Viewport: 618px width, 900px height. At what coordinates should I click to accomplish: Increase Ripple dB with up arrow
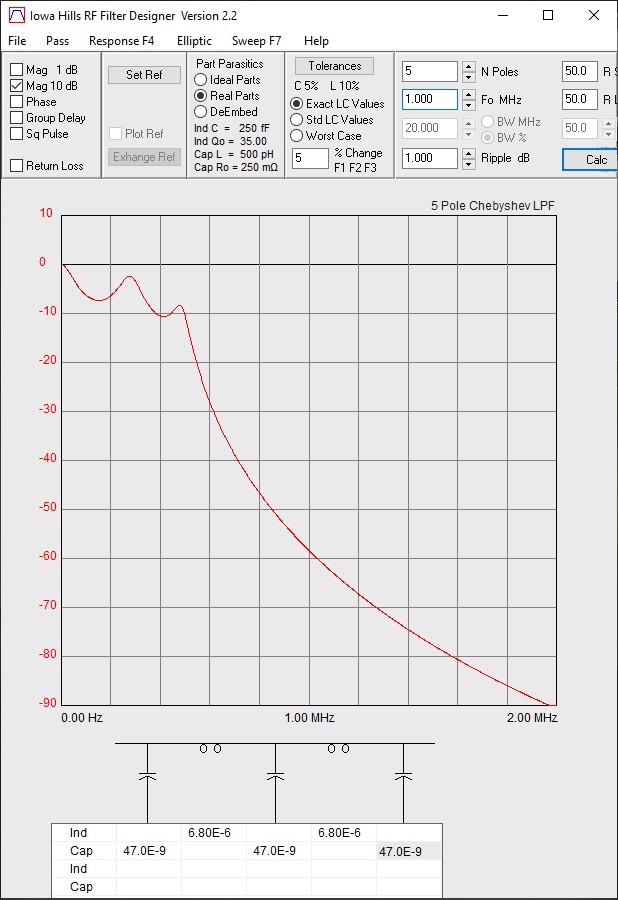point(469,153)
